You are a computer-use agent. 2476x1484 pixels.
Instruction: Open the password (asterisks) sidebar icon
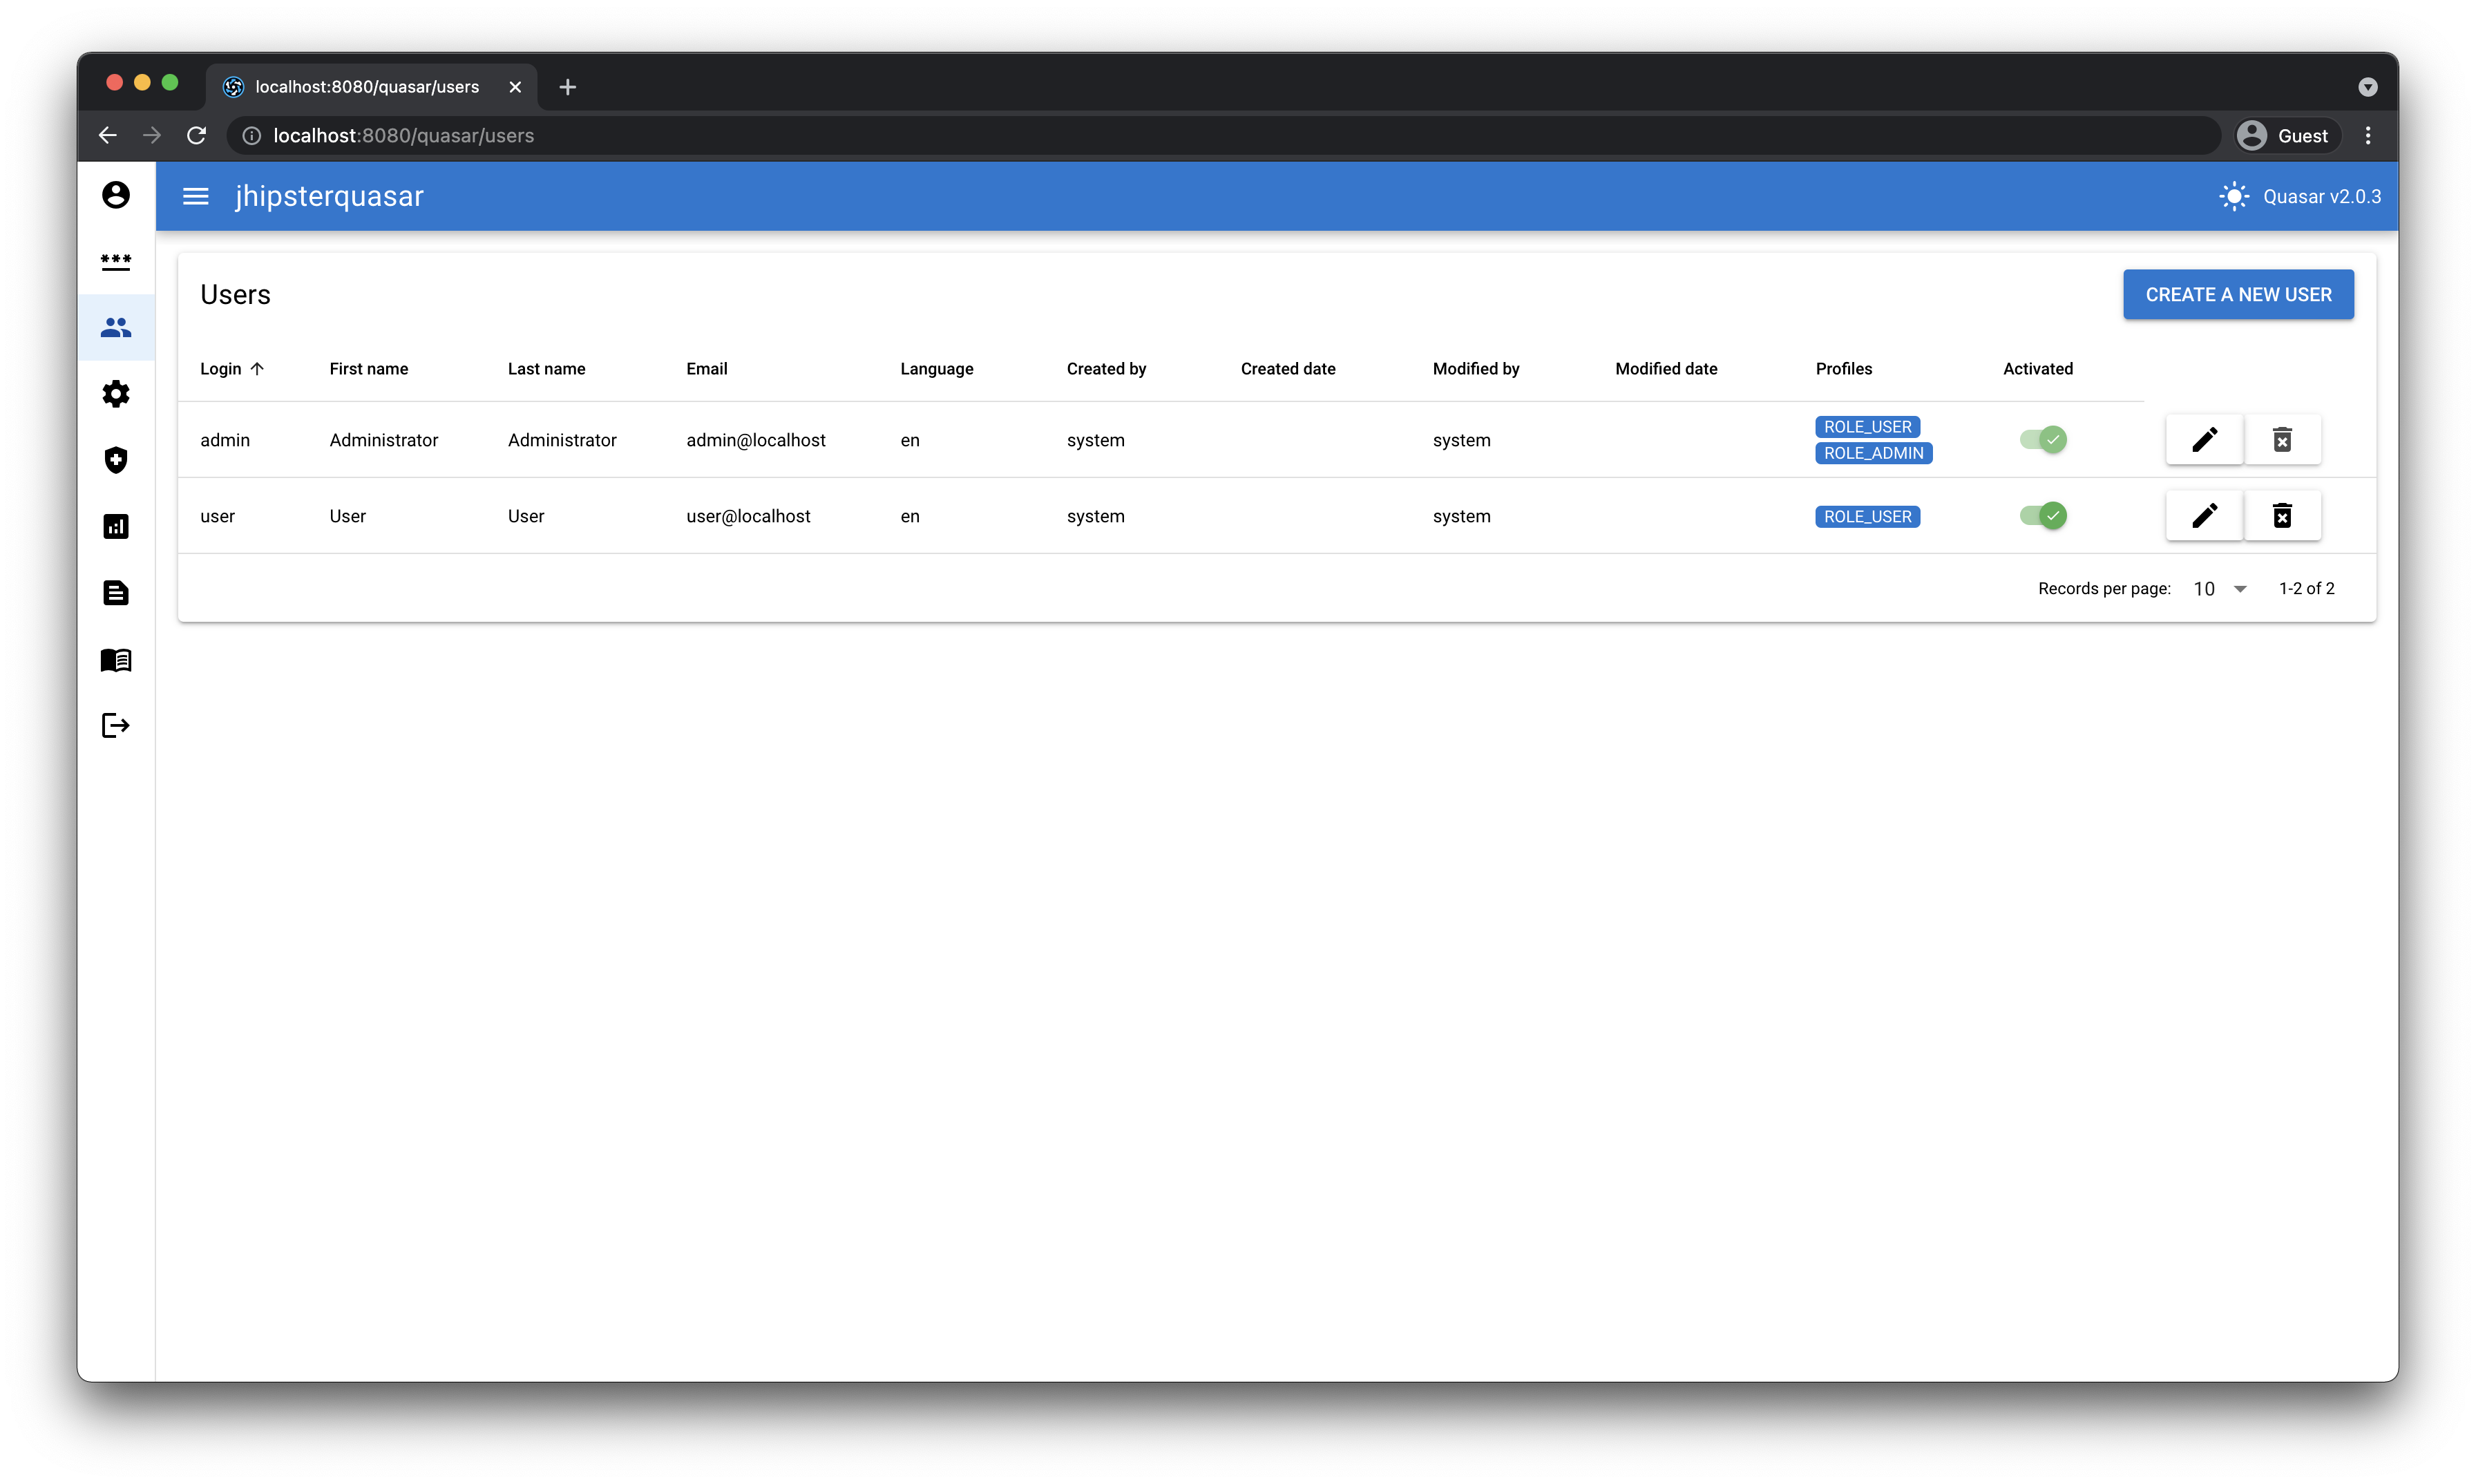tap(116, 261)
